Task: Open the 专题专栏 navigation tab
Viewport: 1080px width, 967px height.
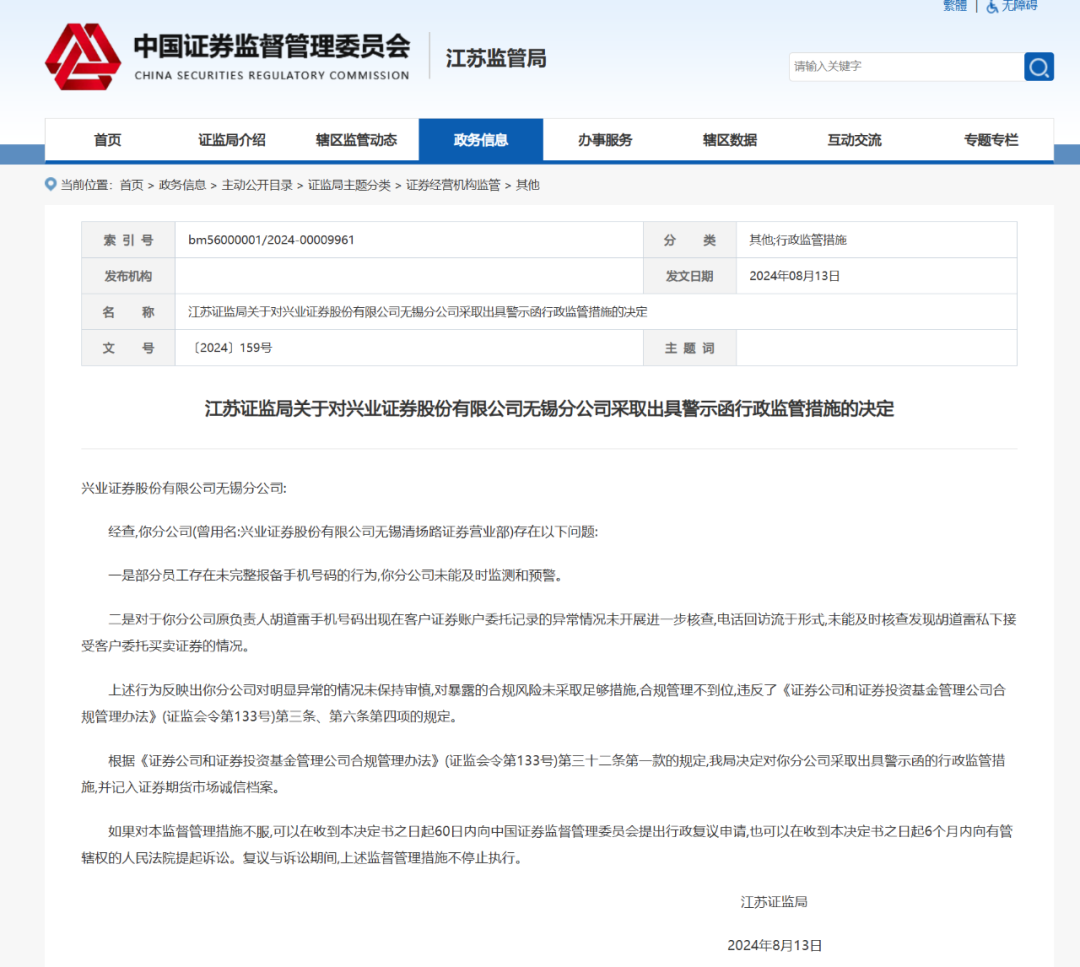Action: 990,140
